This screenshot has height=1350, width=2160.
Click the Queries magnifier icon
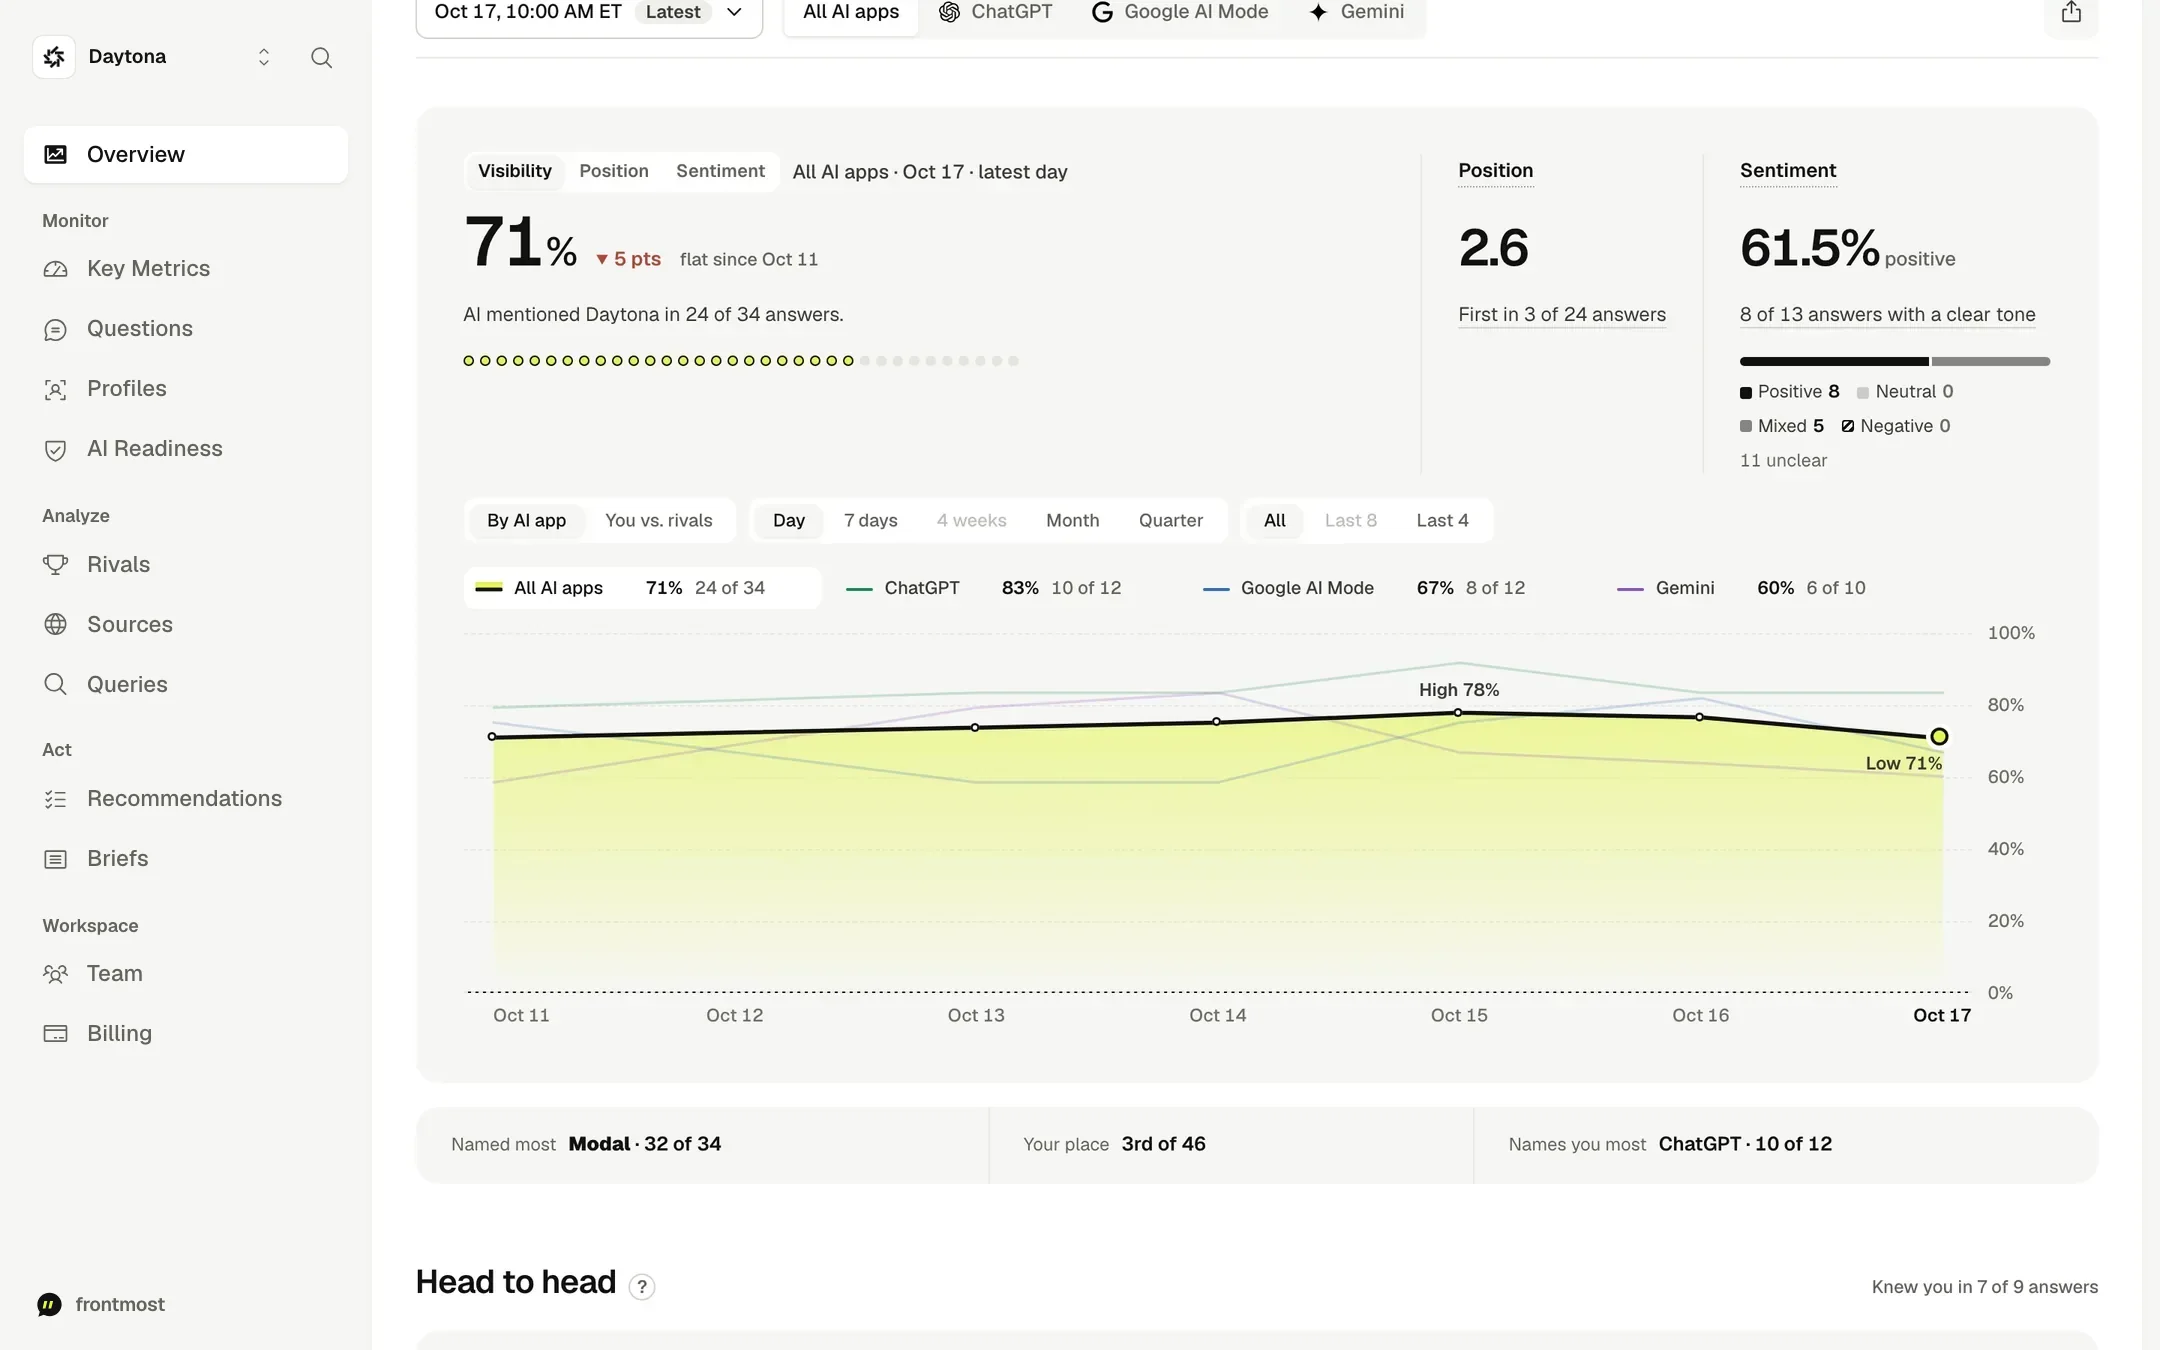[56, 685]
